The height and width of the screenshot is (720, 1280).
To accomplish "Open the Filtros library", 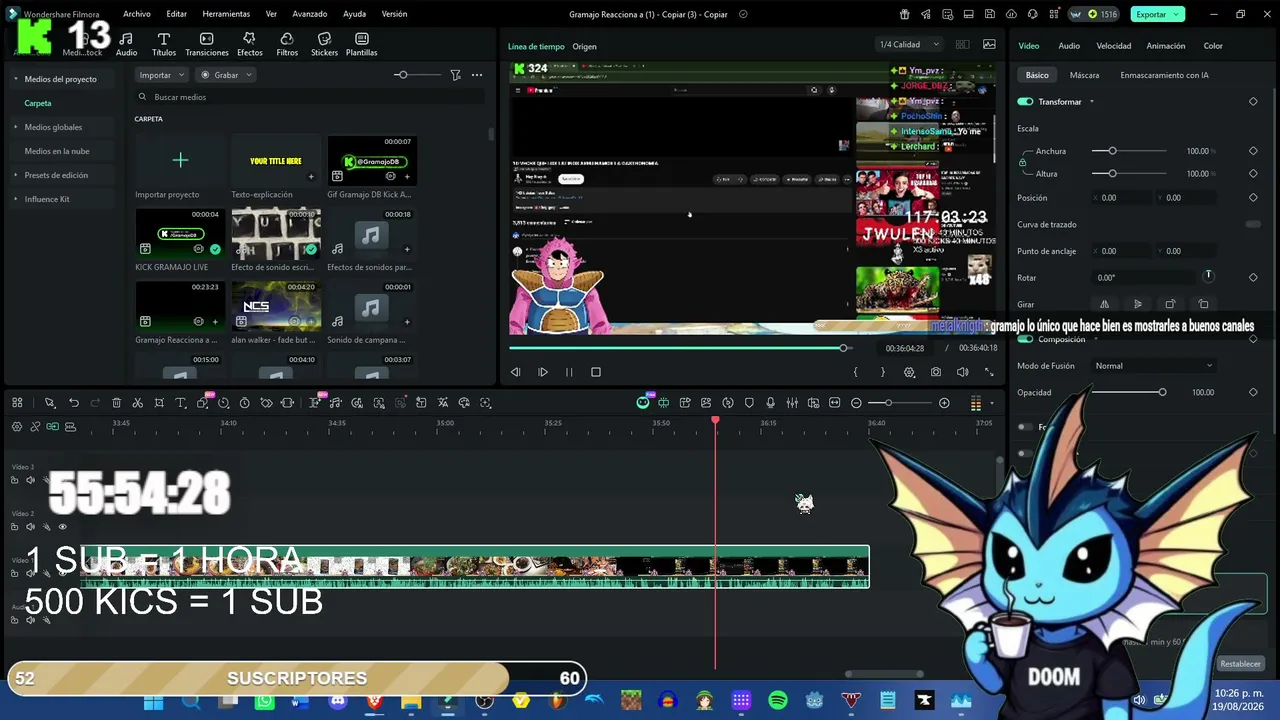I will tap(287, 44).
